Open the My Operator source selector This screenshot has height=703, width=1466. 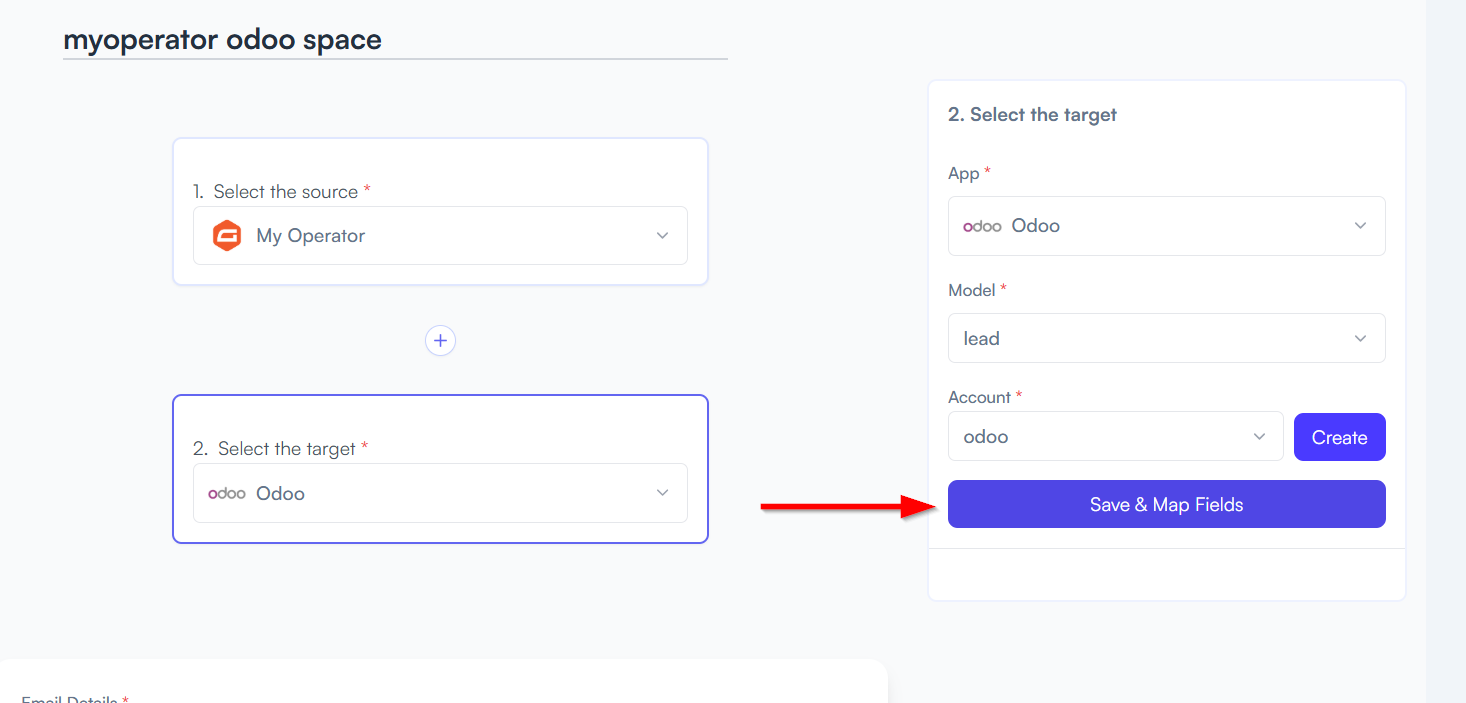pos(440,236)
